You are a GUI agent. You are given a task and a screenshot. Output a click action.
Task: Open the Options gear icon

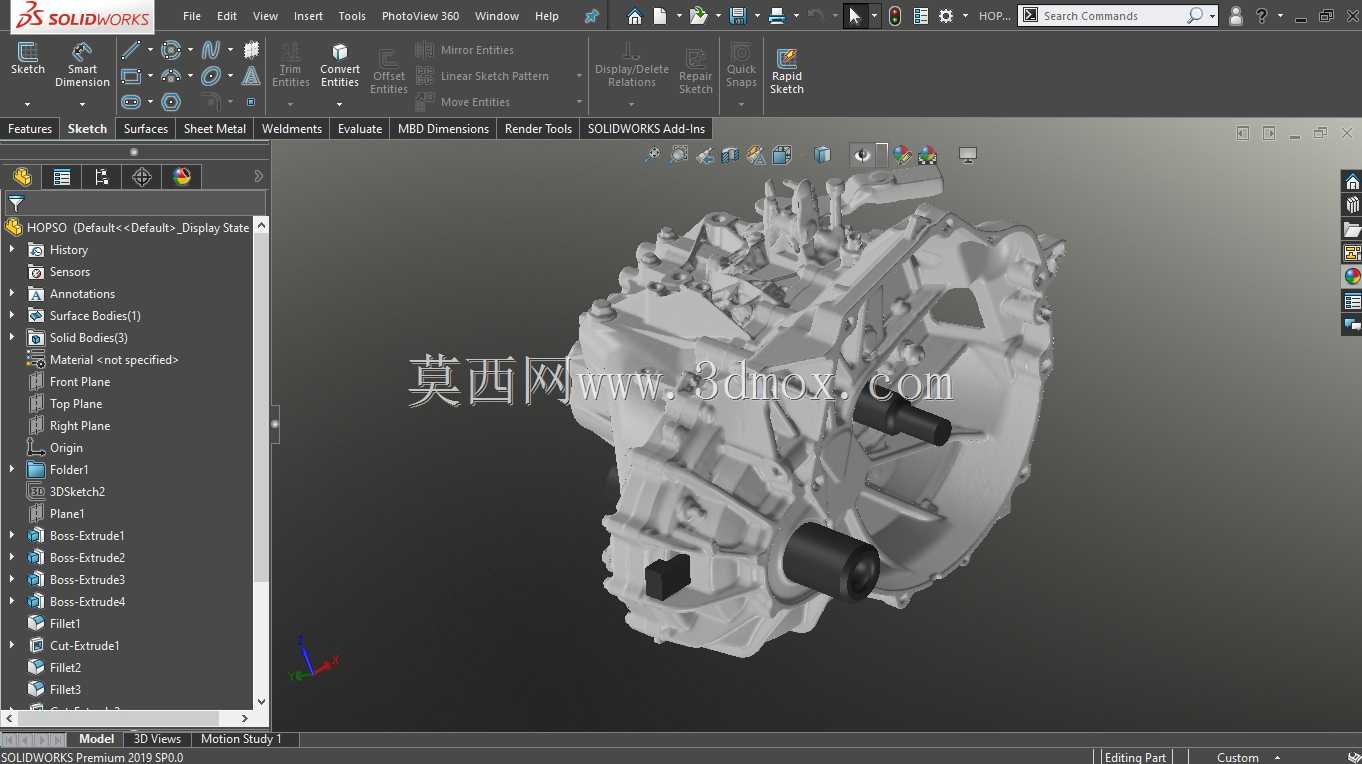click(946, 16)
